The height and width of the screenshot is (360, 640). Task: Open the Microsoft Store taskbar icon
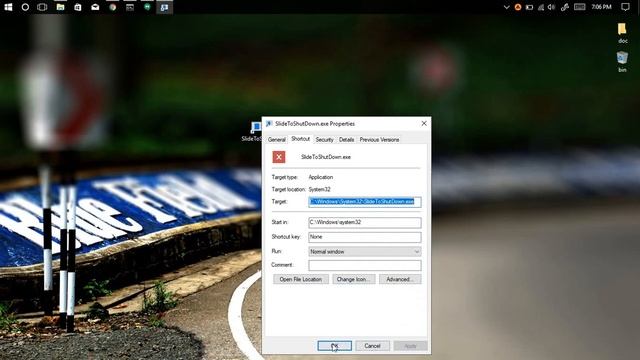[x=78, y=7]
